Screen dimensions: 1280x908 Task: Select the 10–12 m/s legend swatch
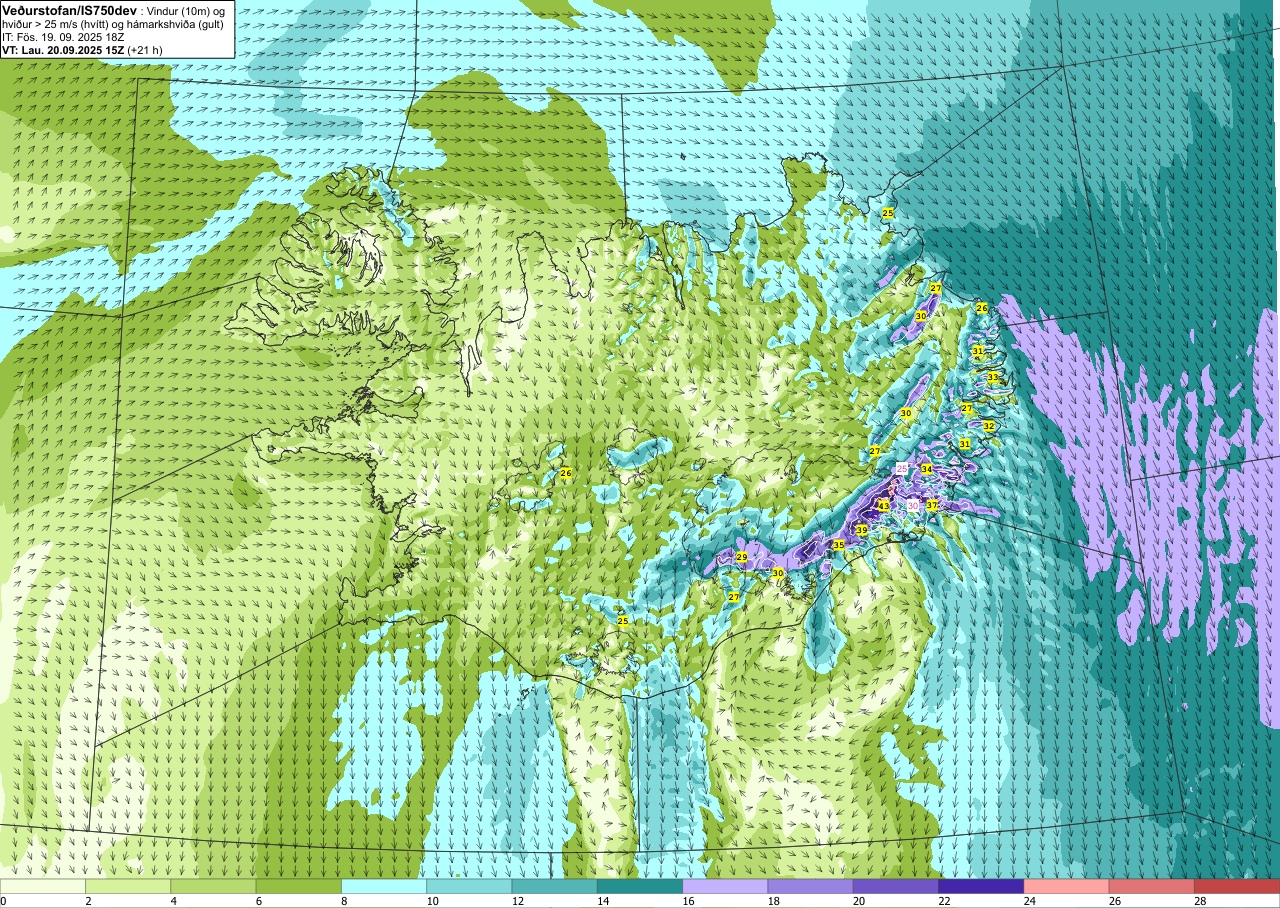point(469,886)
